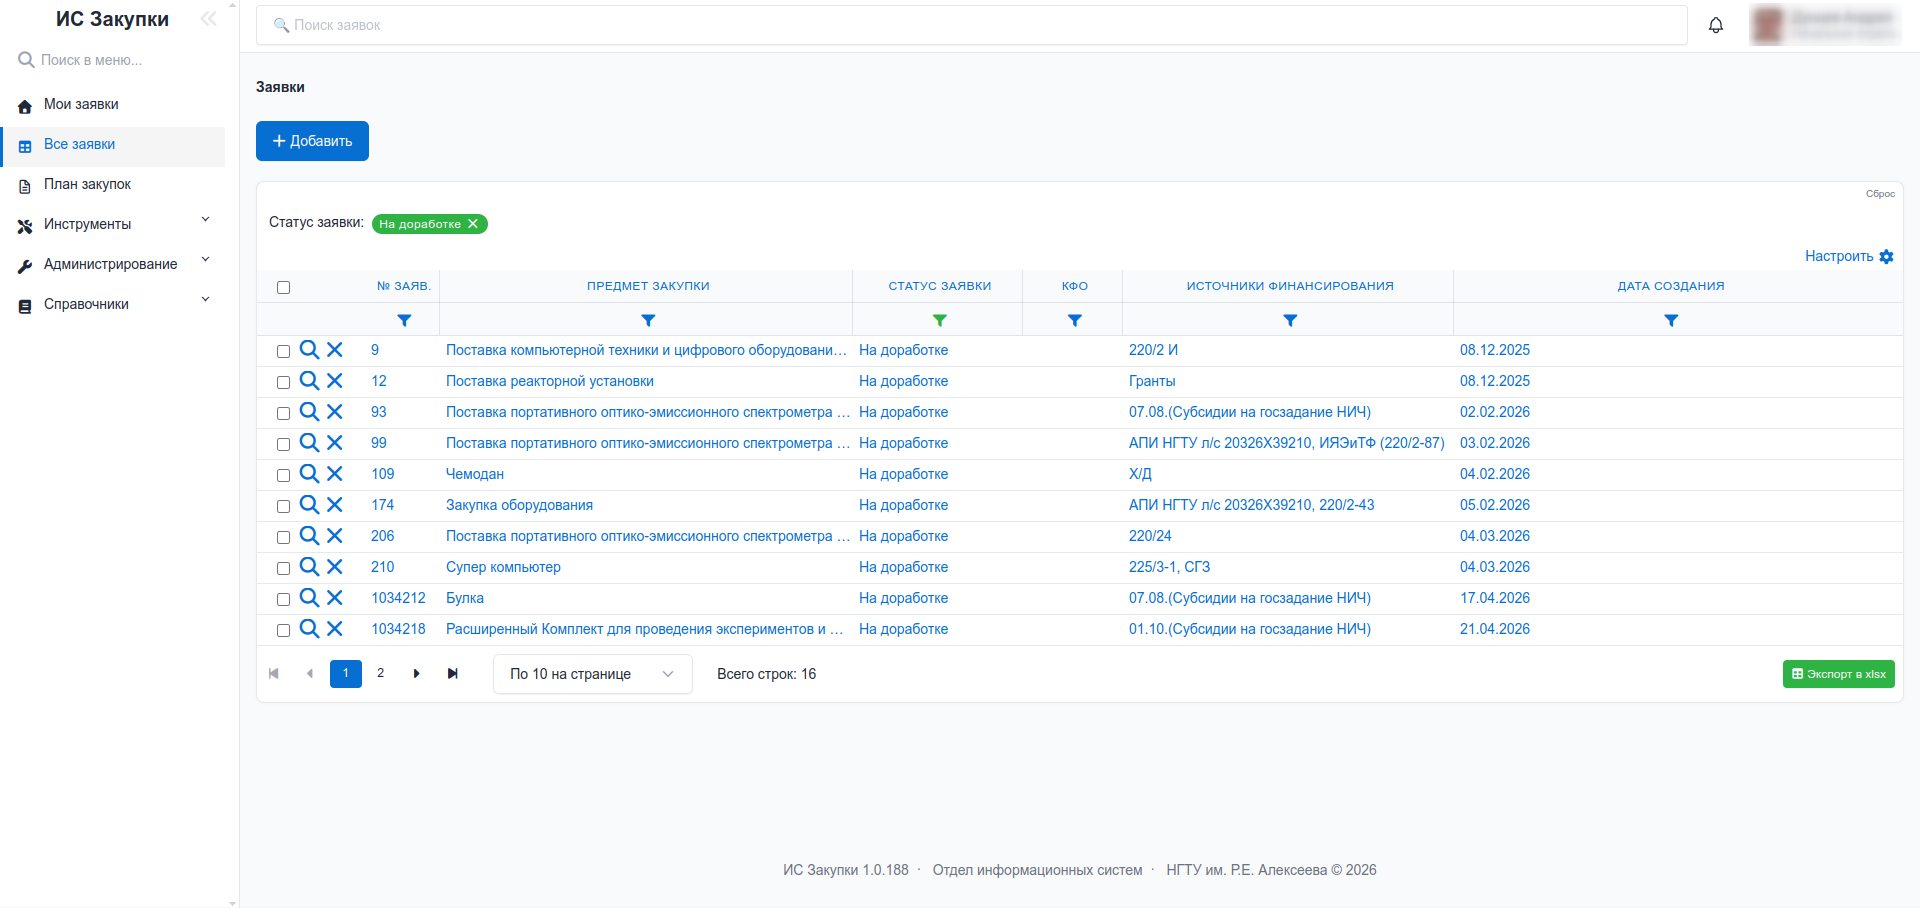This screenshot has width=1920, height=908.
Task: Open the filter for Предмет закупки column
Action: (x=648, y=320)
